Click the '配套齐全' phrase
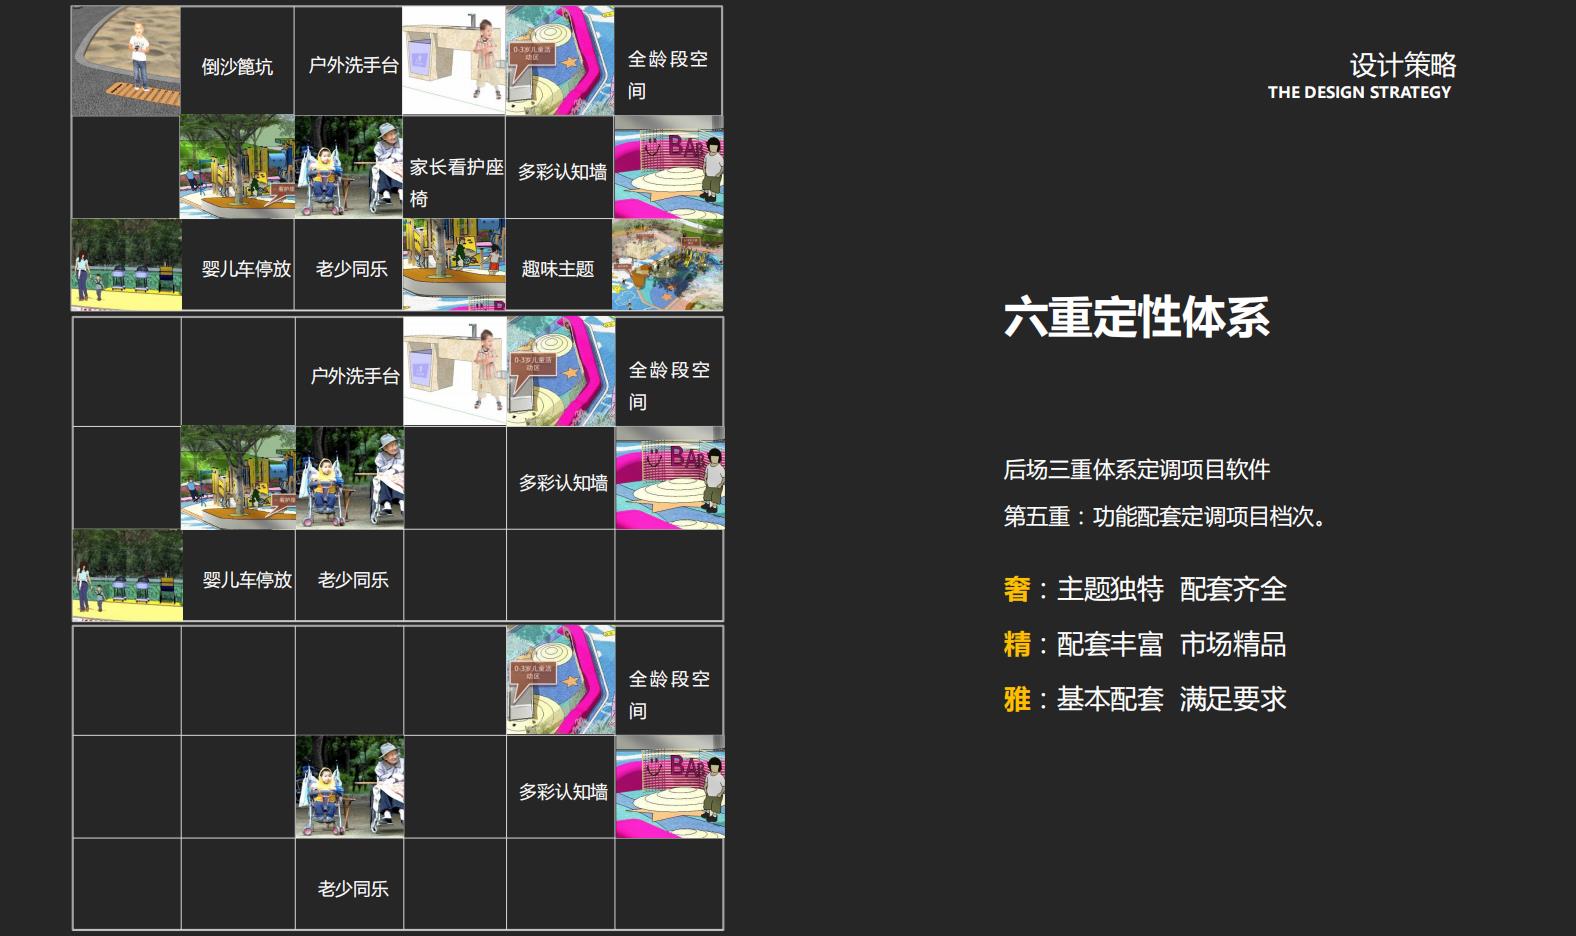This screenshot has width=1576, height=936. 1233,589
